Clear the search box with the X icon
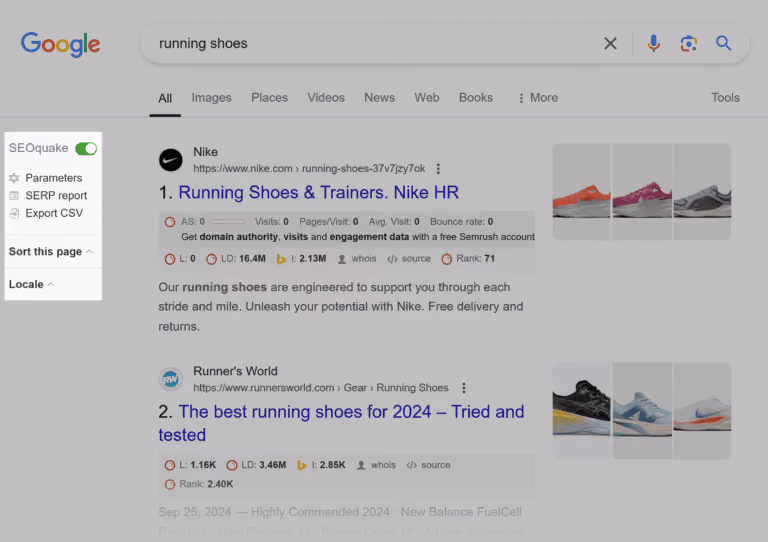The image size is (768, 542). 610,44
